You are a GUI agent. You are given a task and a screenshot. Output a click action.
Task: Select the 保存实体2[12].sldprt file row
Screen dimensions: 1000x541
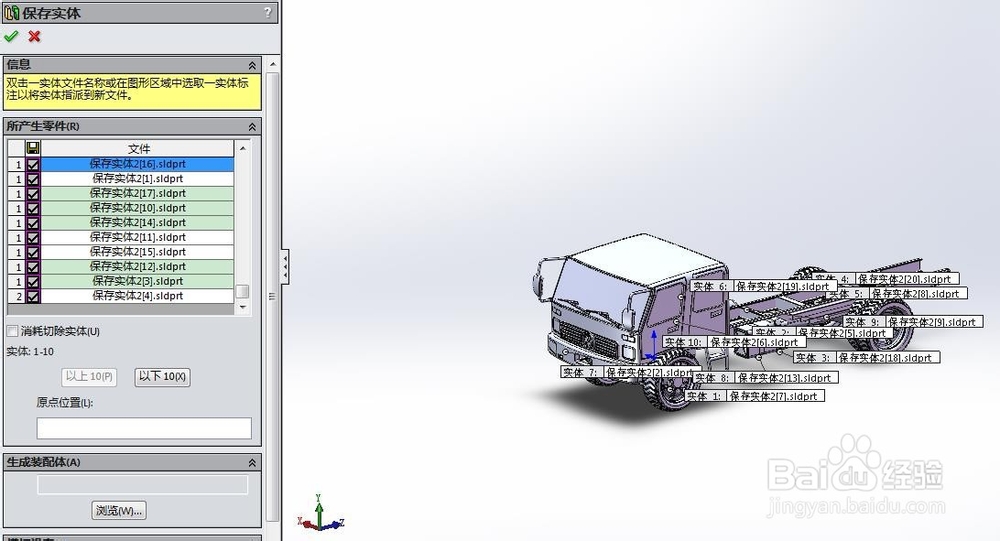tap(137, 267)
